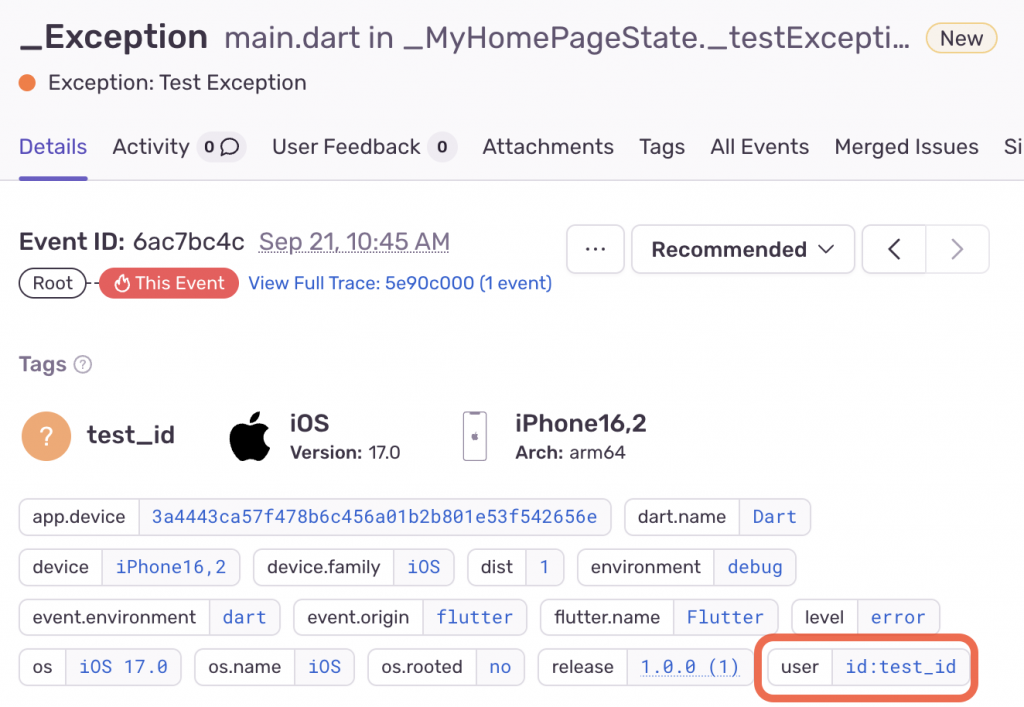Click the red This Event badge
The height and width of the screenshot is (707, 1024).
[x=169, y=283]
